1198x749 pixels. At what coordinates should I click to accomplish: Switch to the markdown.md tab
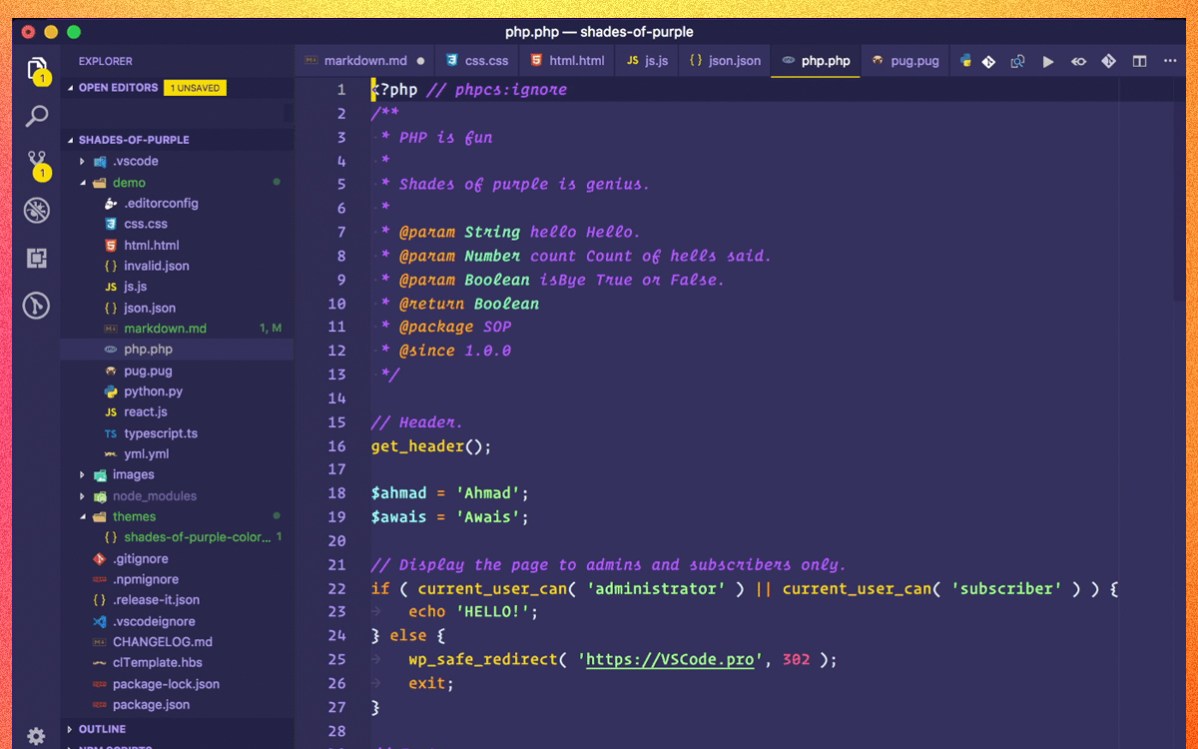point(364,61)
